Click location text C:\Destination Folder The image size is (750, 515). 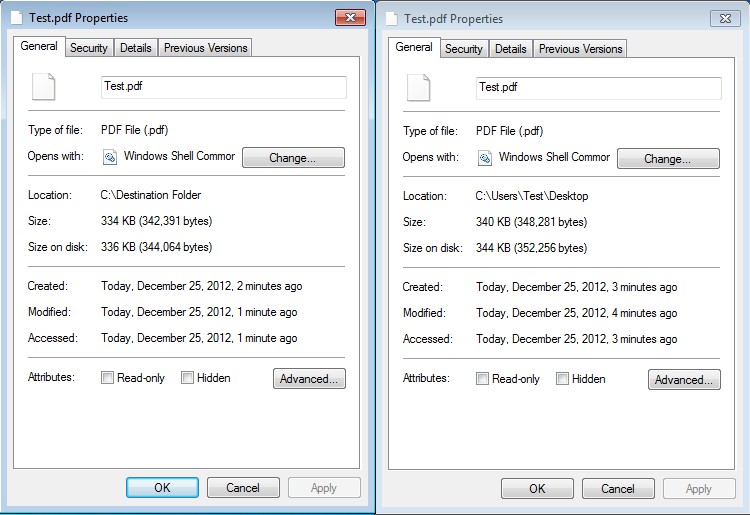tap(151, 195)
